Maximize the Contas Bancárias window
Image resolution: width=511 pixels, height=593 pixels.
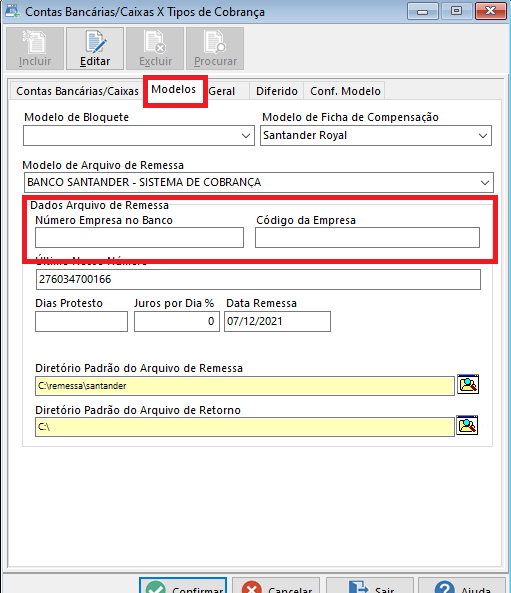click(x=457, y=11)
